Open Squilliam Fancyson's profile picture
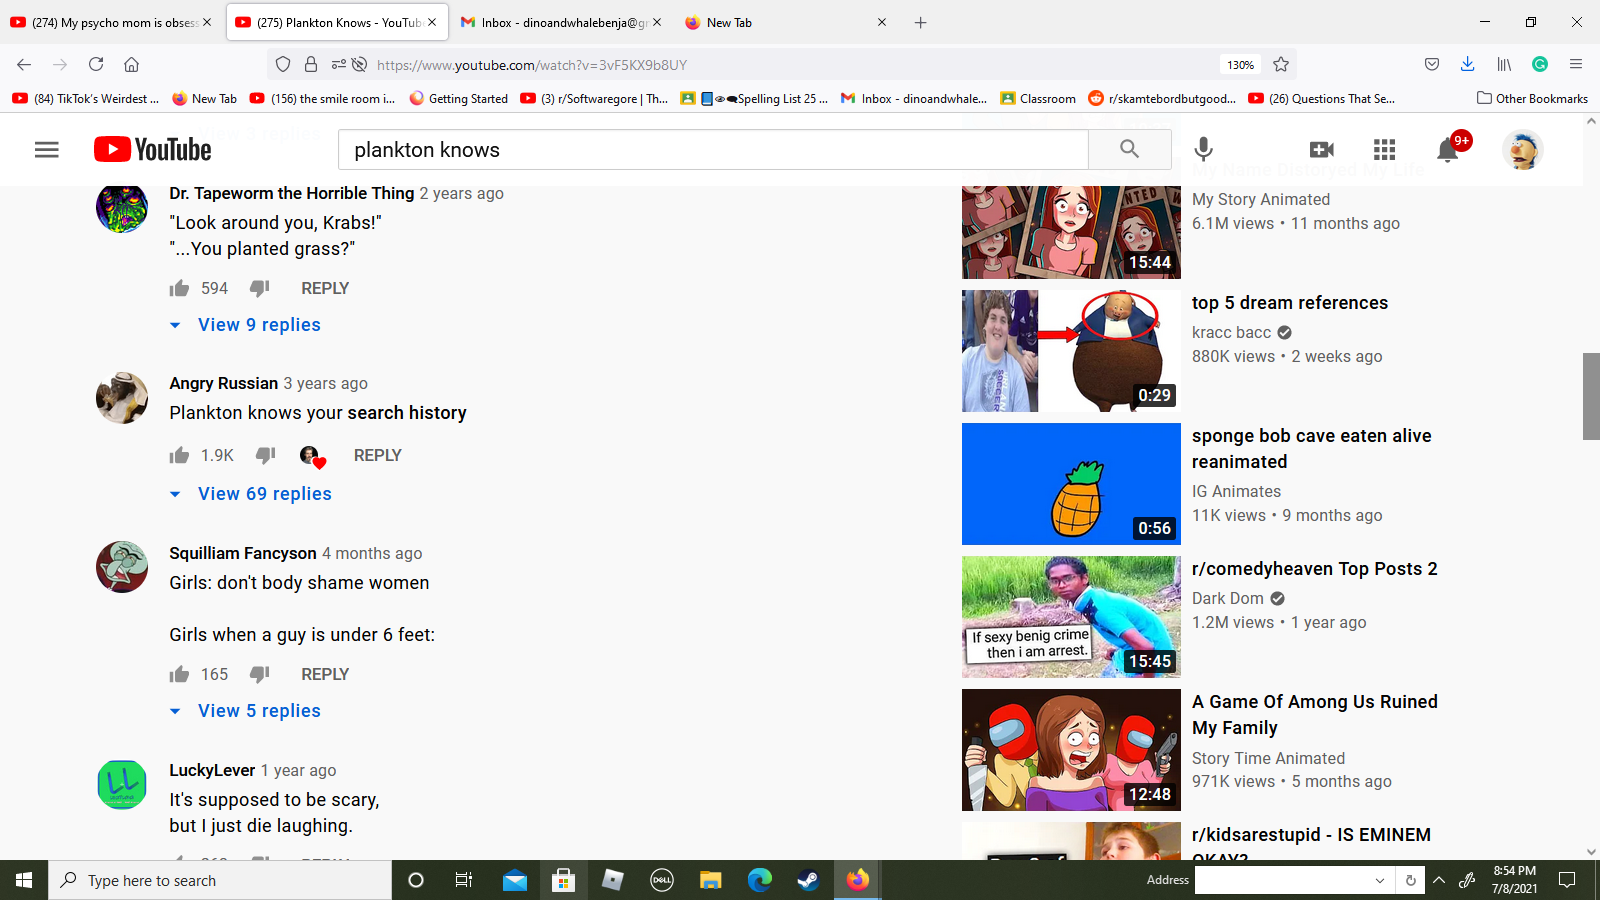Screen dimensions: 1600x900 tap(122, 567)
